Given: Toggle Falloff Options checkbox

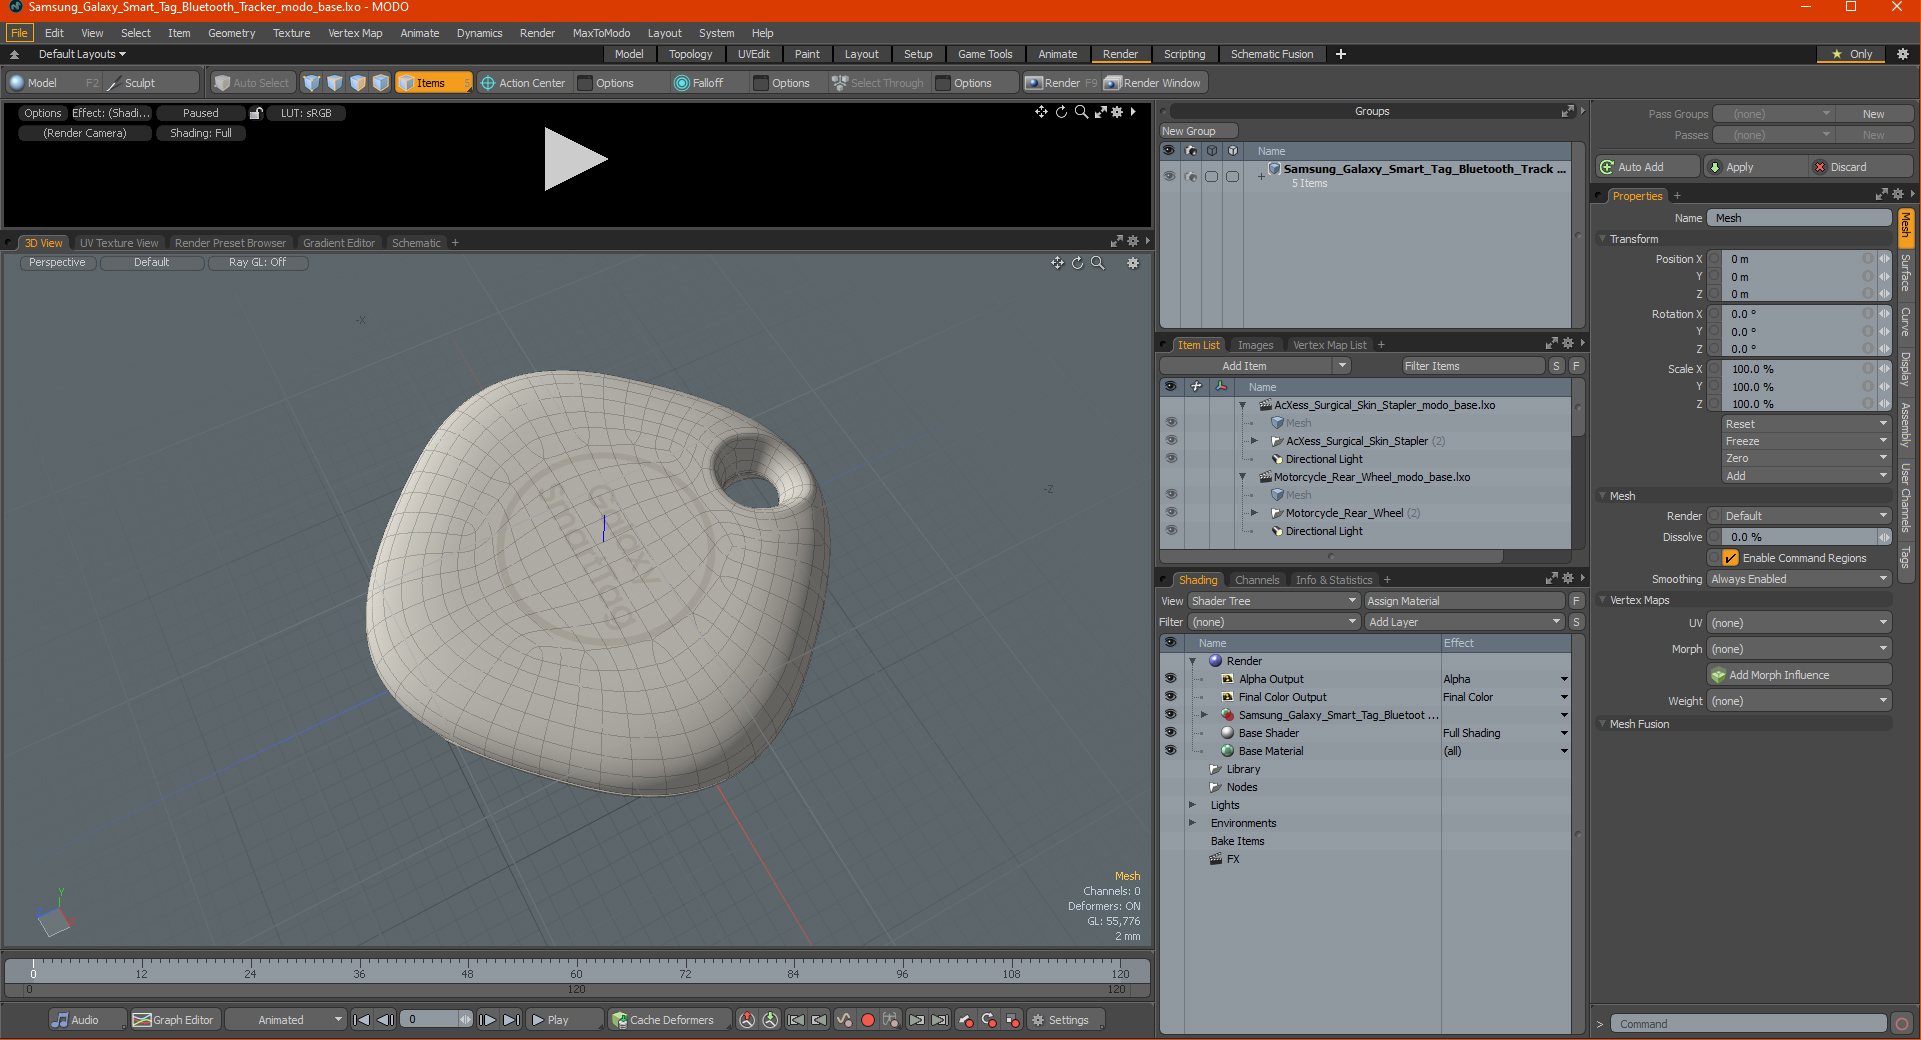Looking at the screenshot, I should pos(761,83).
